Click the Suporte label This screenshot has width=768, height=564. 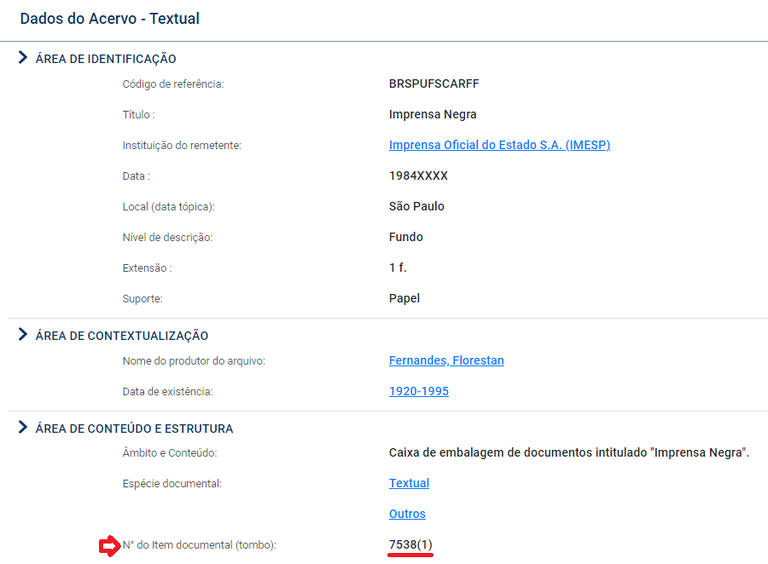click(x=143, y=299)
